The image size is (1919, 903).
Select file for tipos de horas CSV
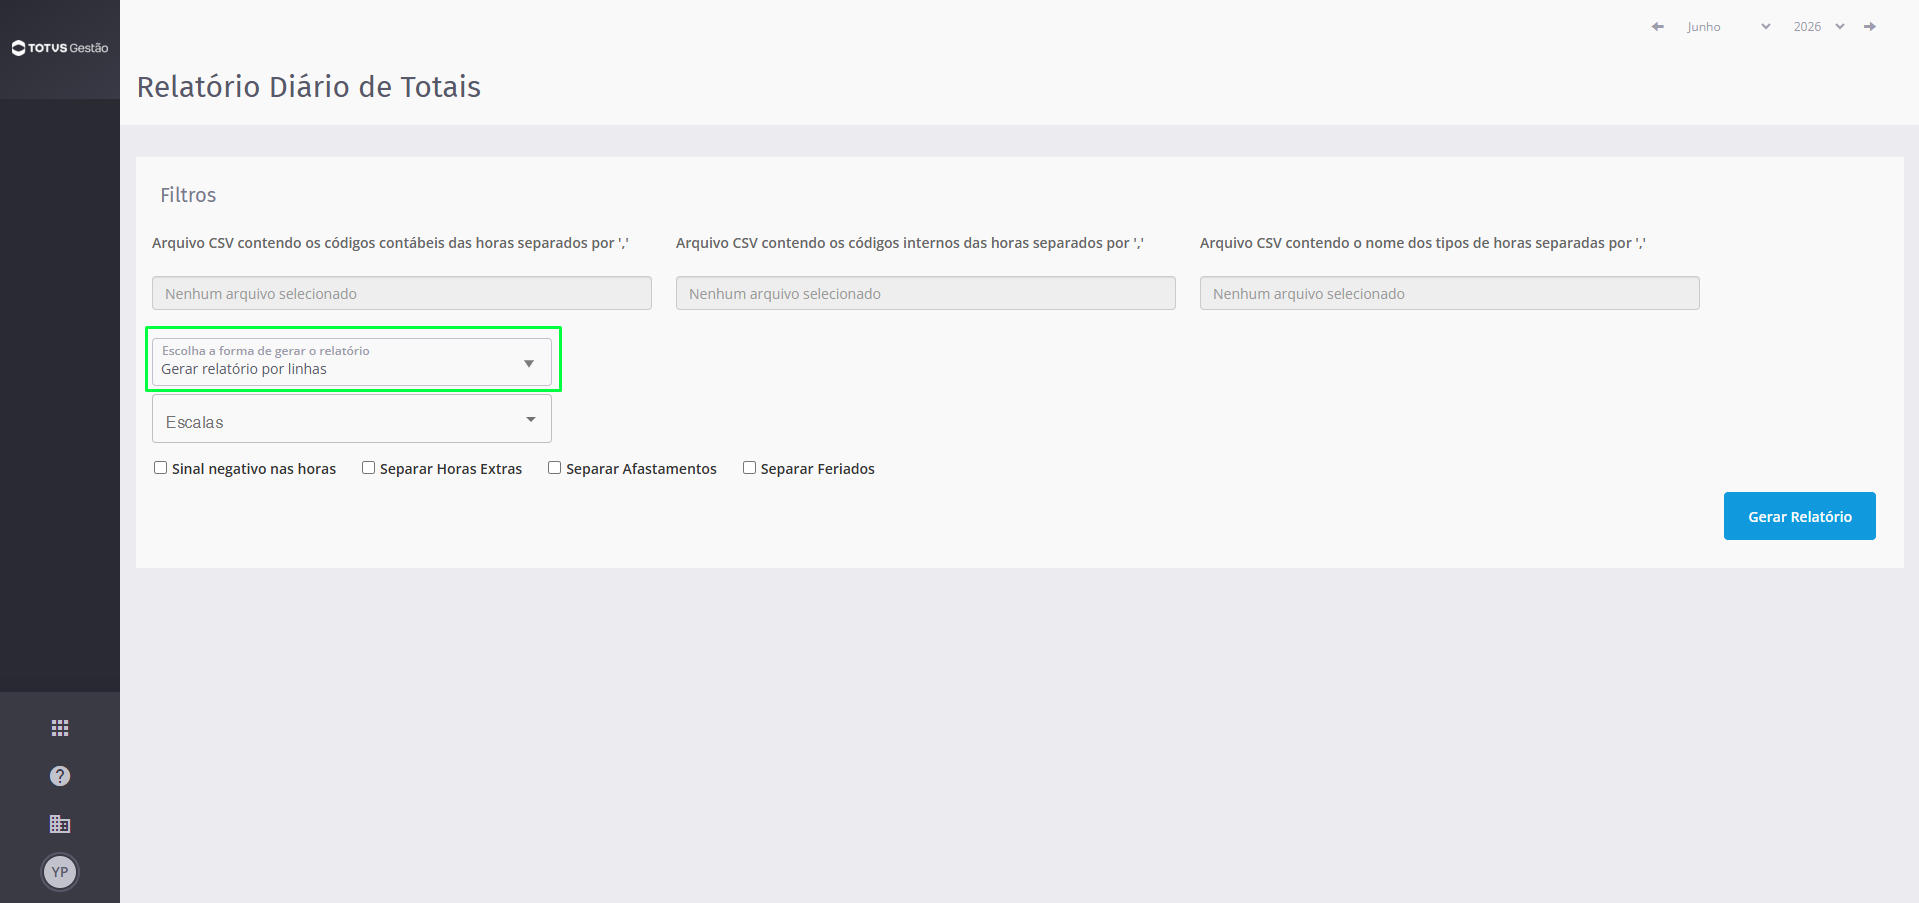[1450, 293]
